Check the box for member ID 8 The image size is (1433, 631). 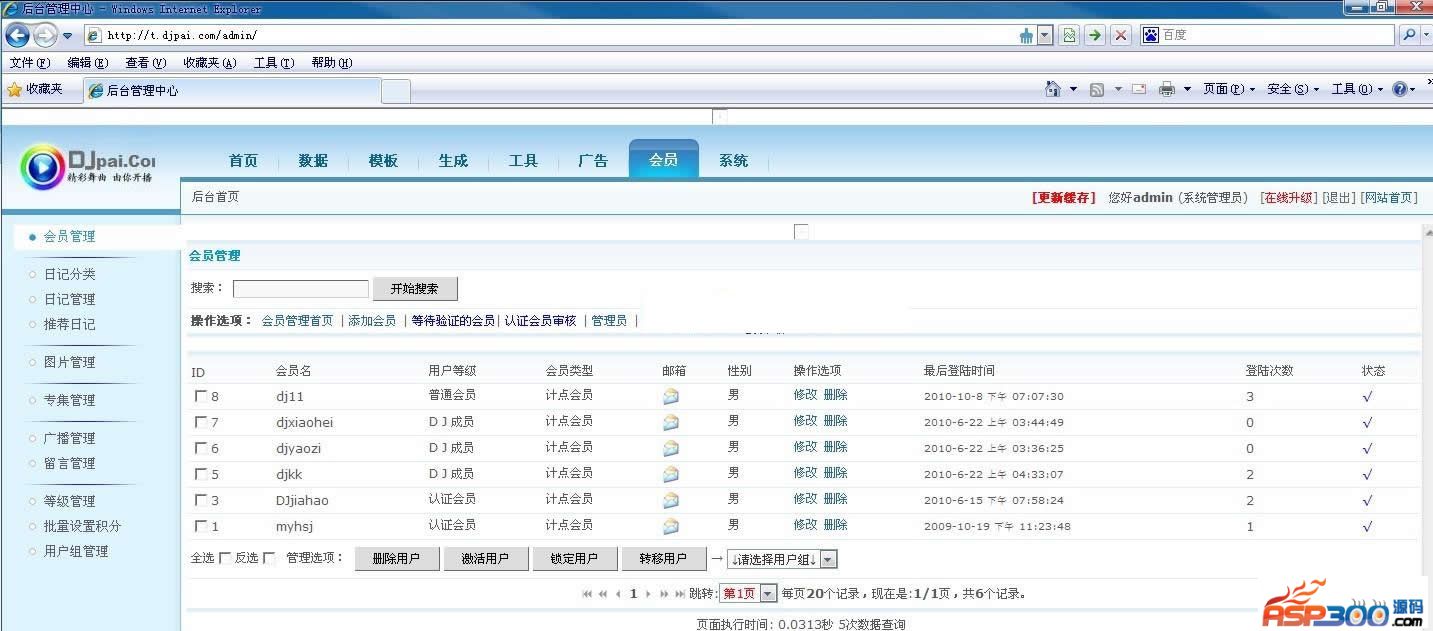coord(201,396)
